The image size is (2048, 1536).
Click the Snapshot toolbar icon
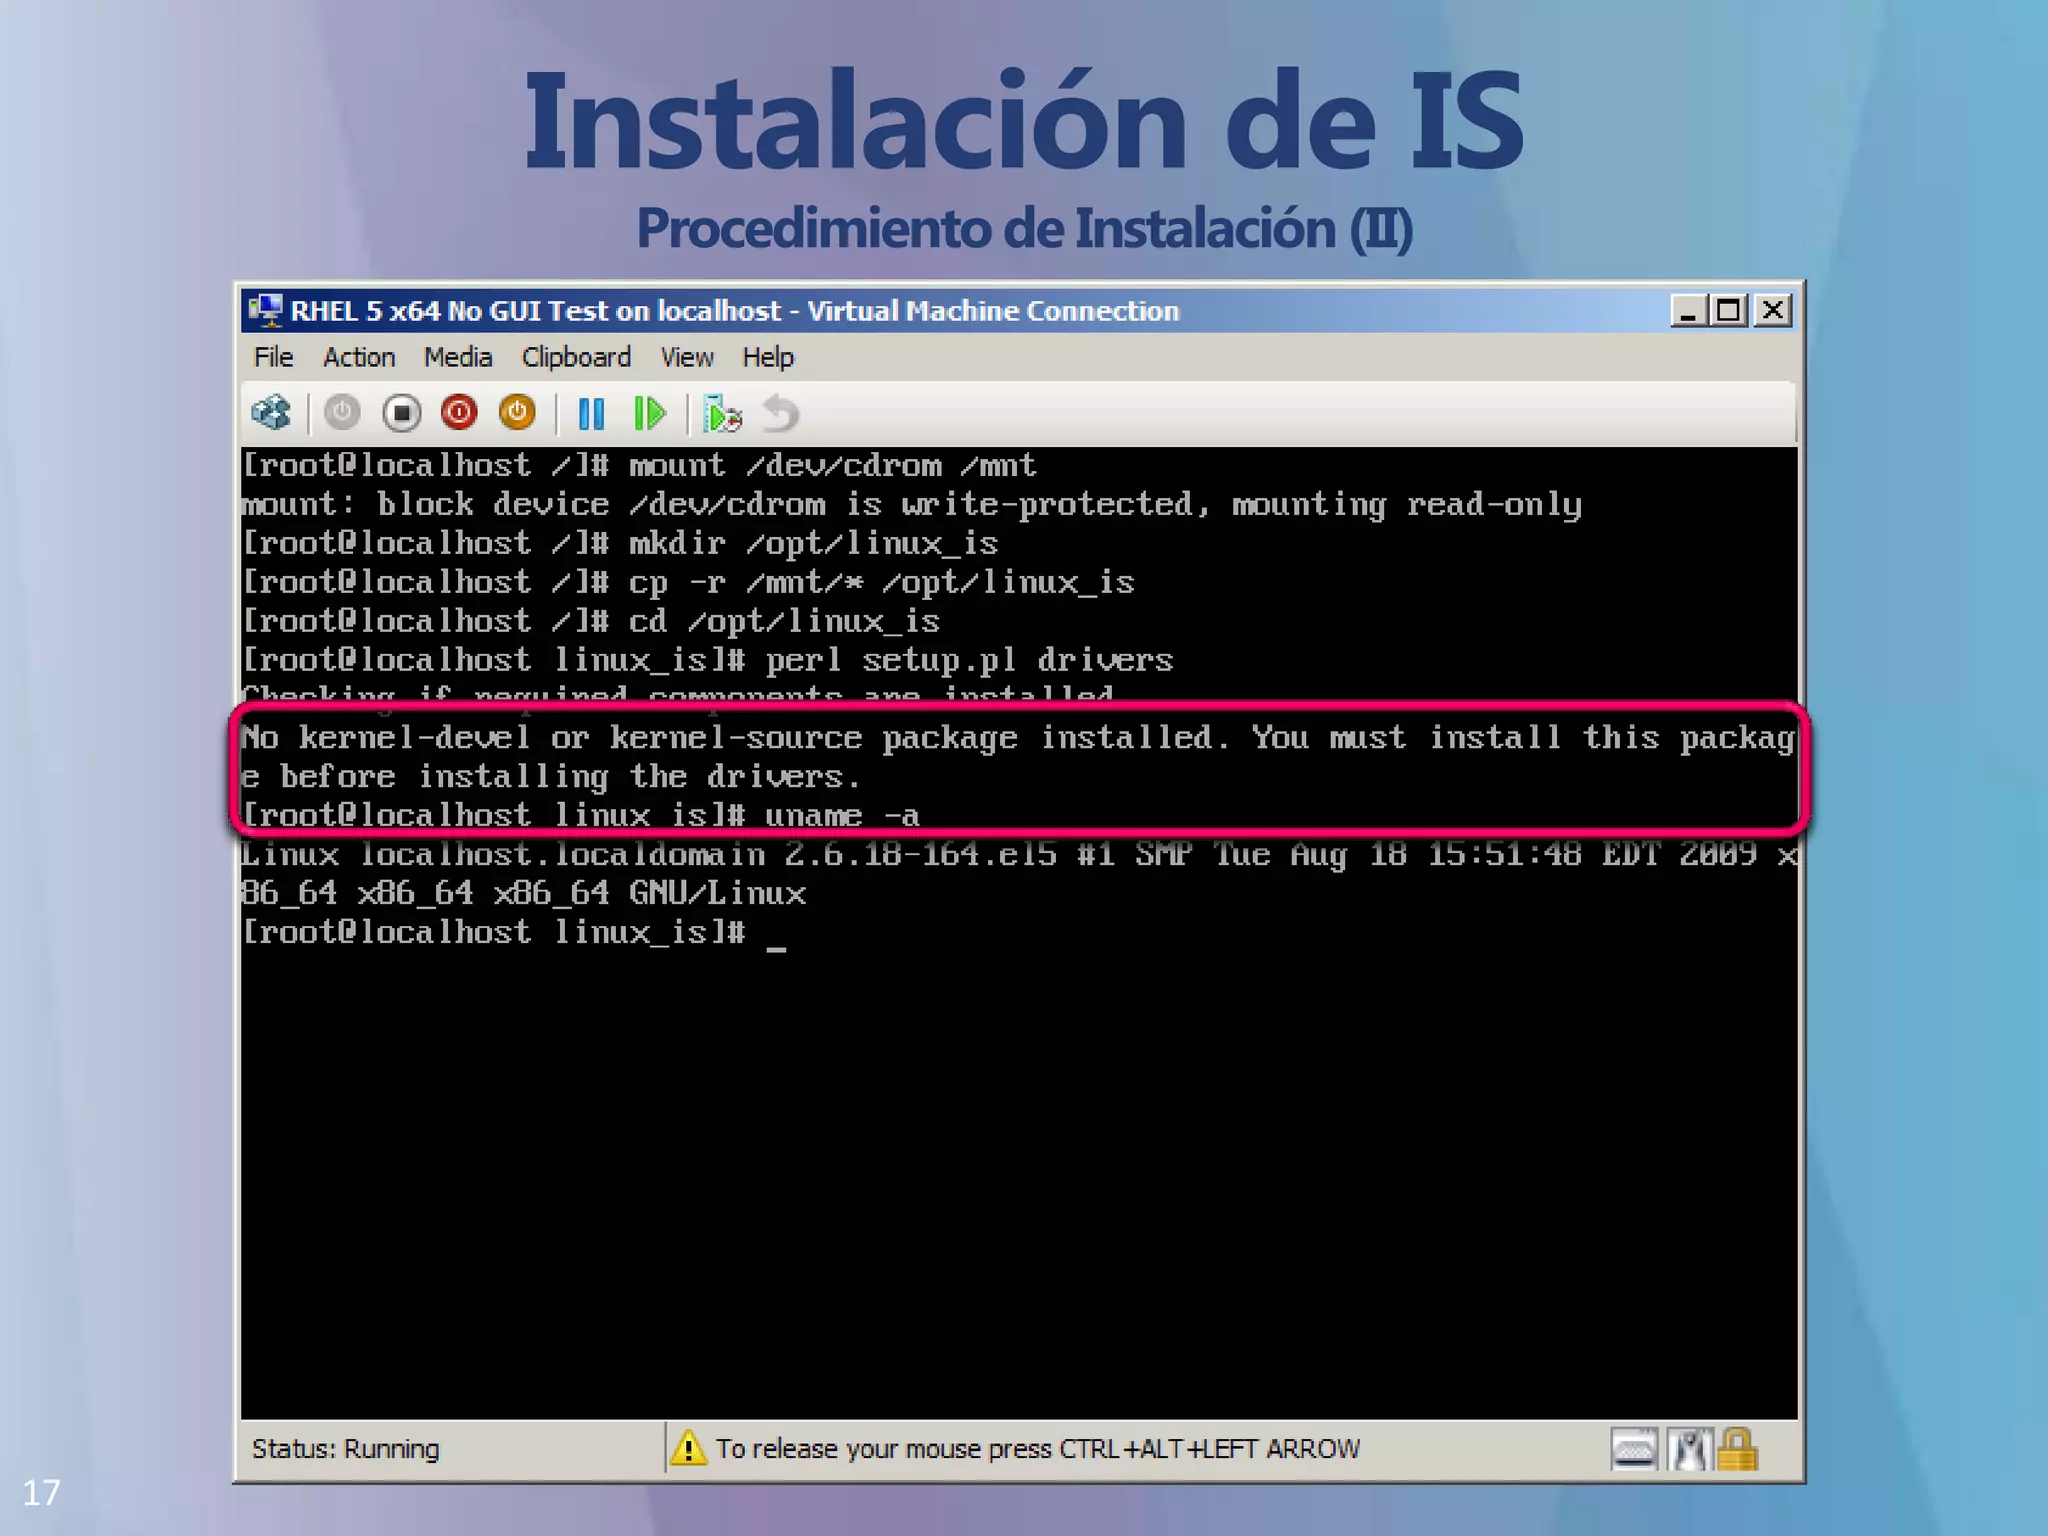(x=722, y=414)
